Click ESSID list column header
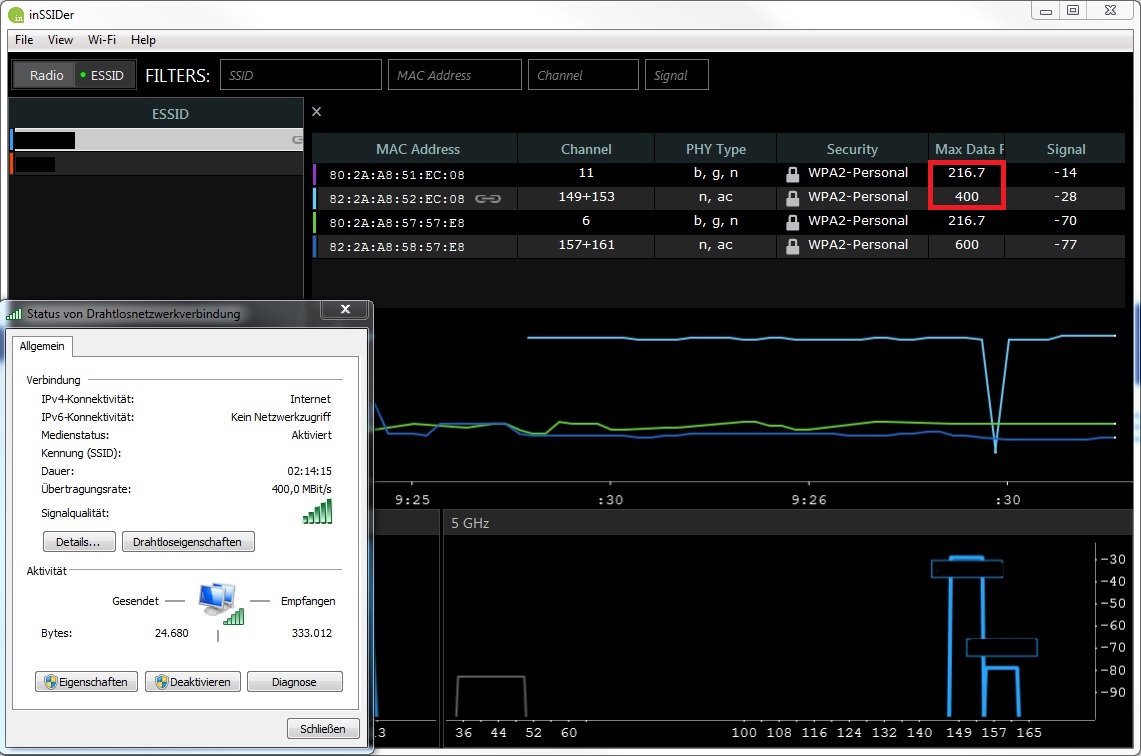The width and height of the screenshot is (1141, 756). pos(156,114)
